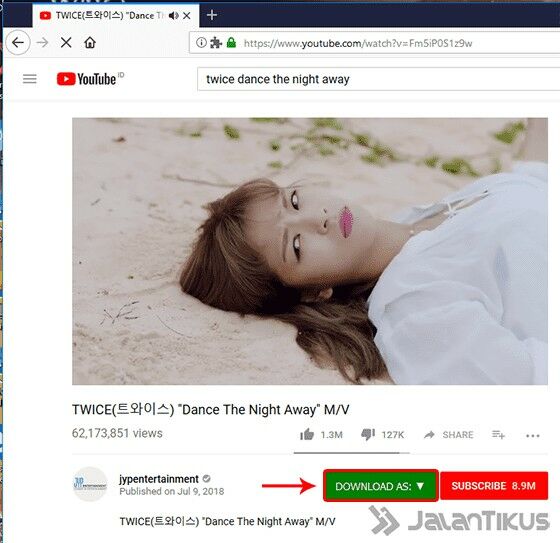
Task: Go back with the browser back arrow
Action: (x=18, y=43)
